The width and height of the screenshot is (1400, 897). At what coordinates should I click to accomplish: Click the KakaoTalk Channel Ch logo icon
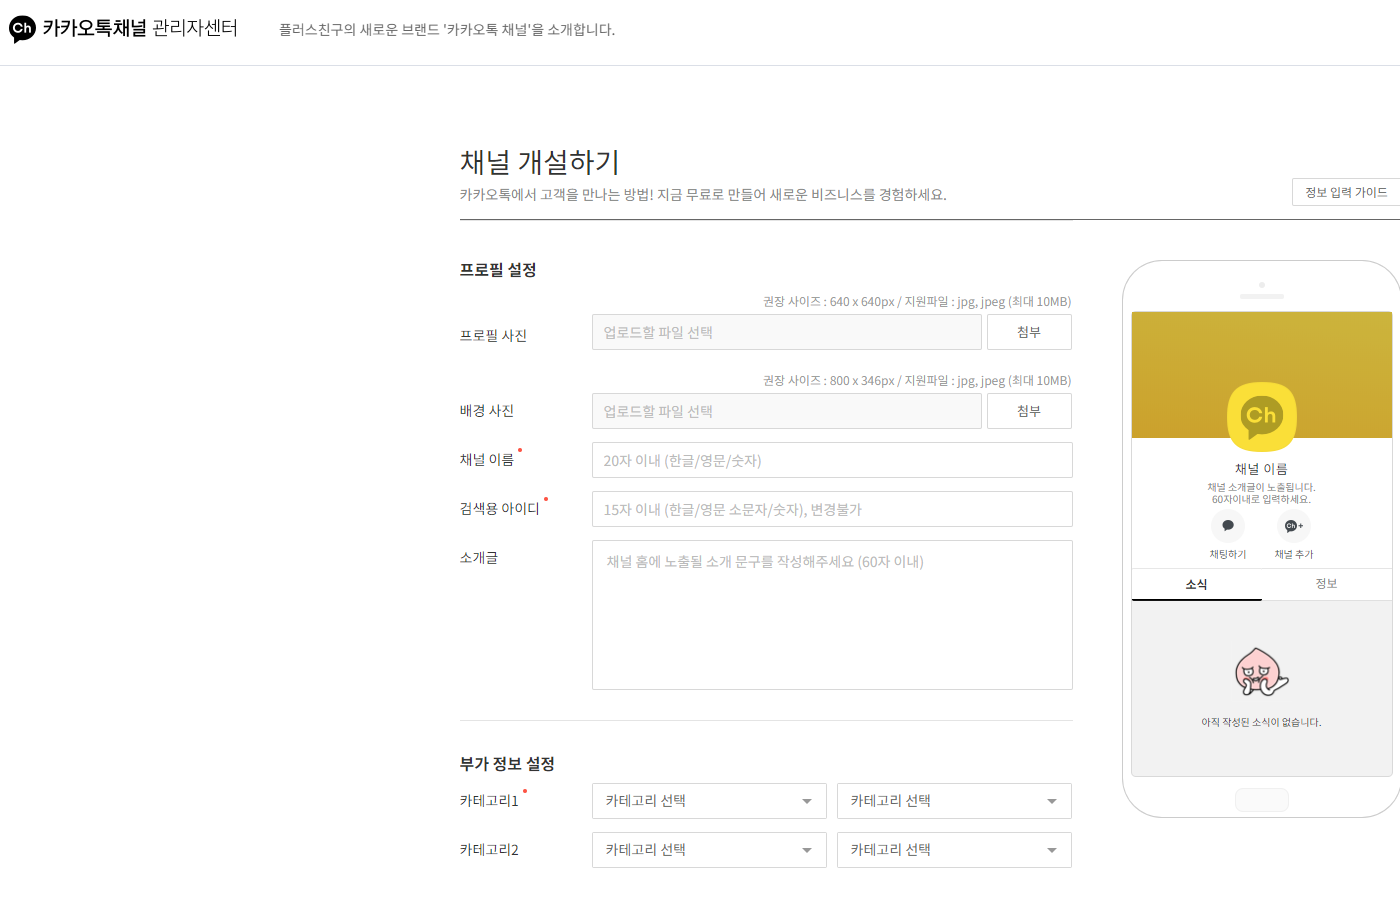22,29
